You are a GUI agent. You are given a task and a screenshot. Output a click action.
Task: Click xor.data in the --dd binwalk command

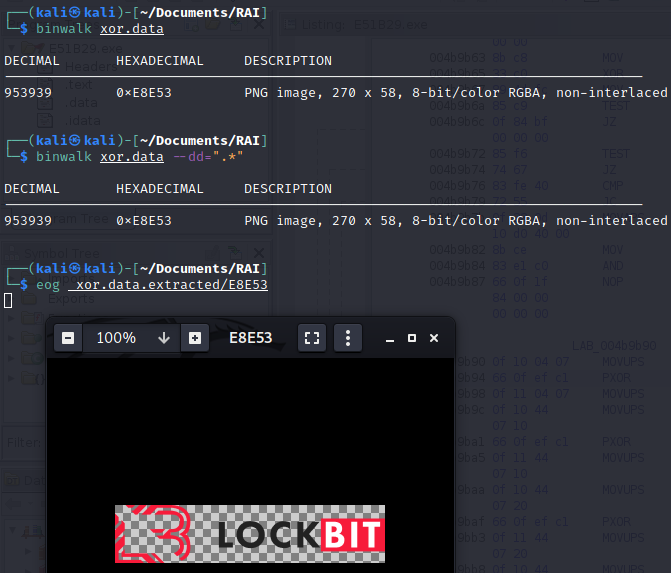[x=132, y=157]
